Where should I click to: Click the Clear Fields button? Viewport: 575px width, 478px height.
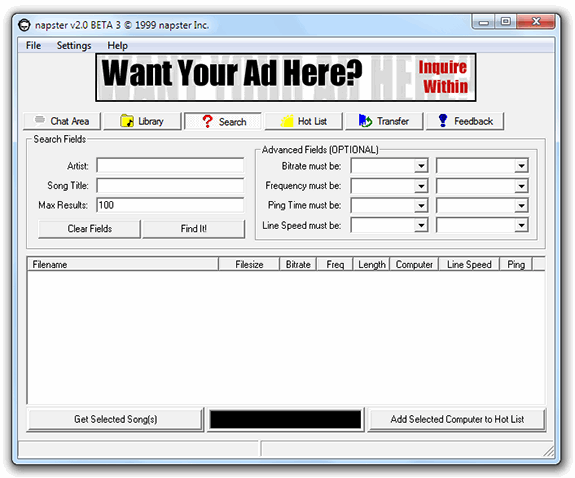pos(89,229)
